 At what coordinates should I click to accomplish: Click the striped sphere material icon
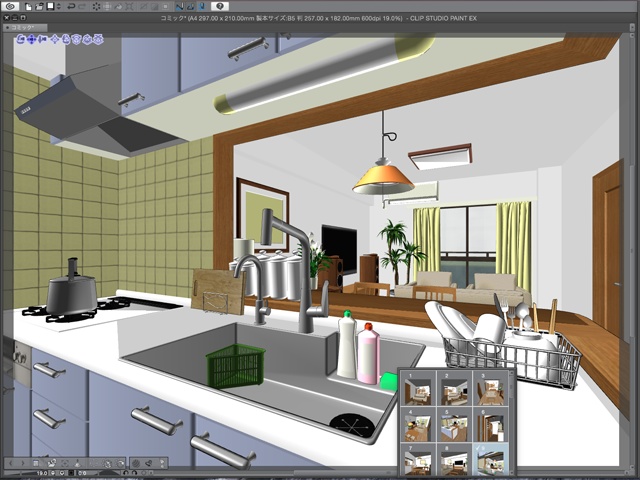pyautogui.click(x=136, y=463)
